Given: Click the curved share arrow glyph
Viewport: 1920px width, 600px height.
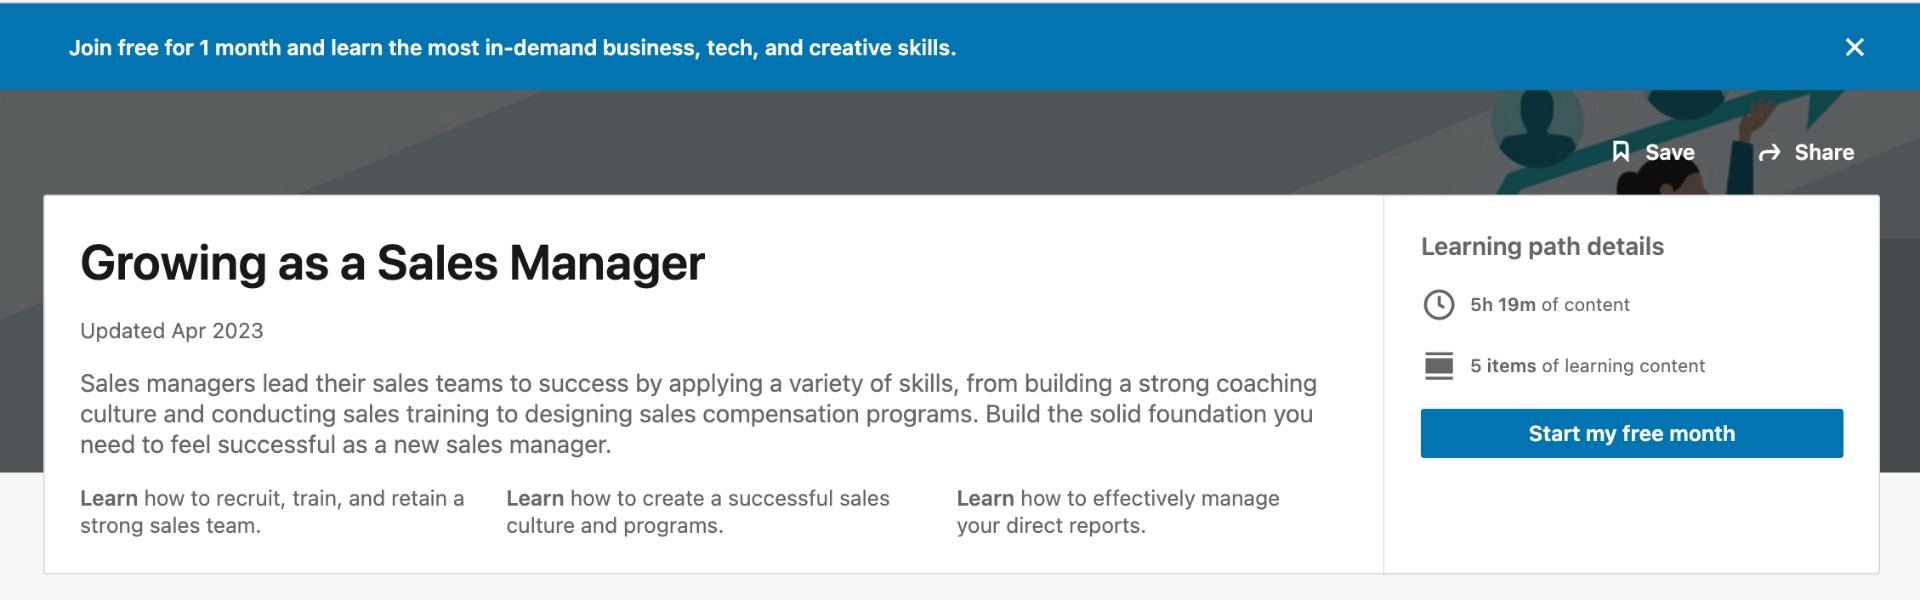Looking at the screenshot, I should pyautogui.click(x=1768, y=152).
